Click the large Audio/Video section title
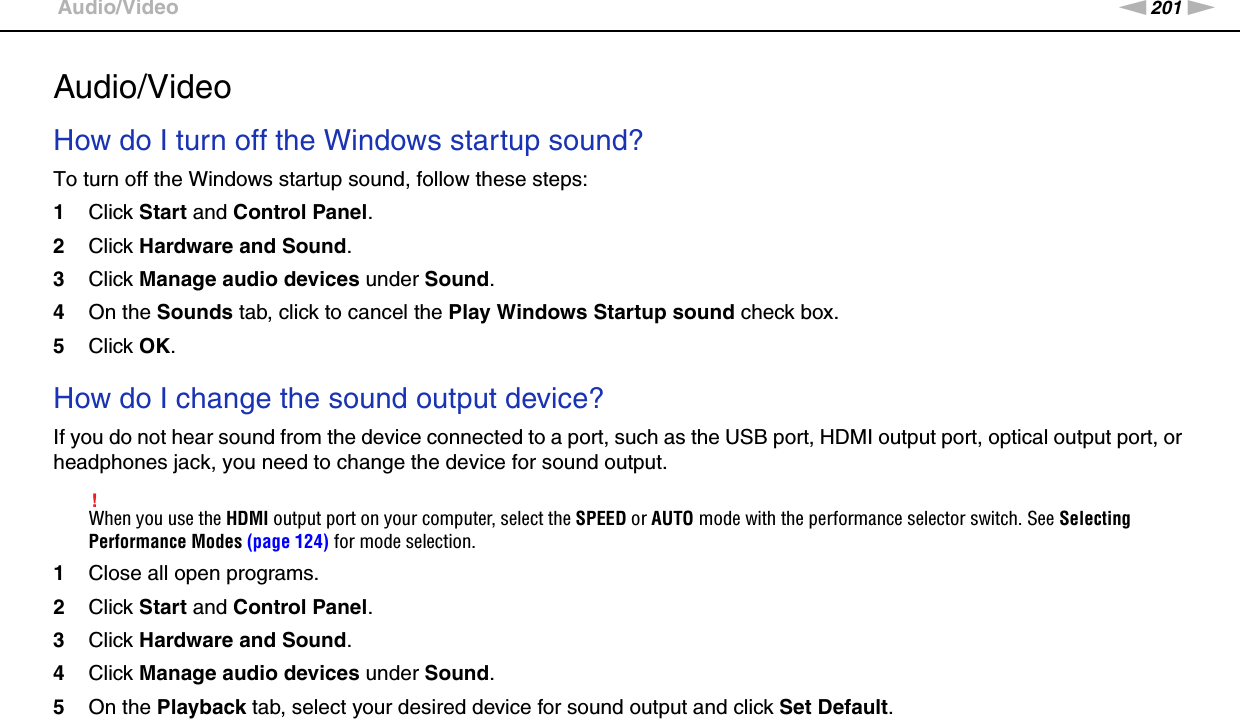 (142, 87)
